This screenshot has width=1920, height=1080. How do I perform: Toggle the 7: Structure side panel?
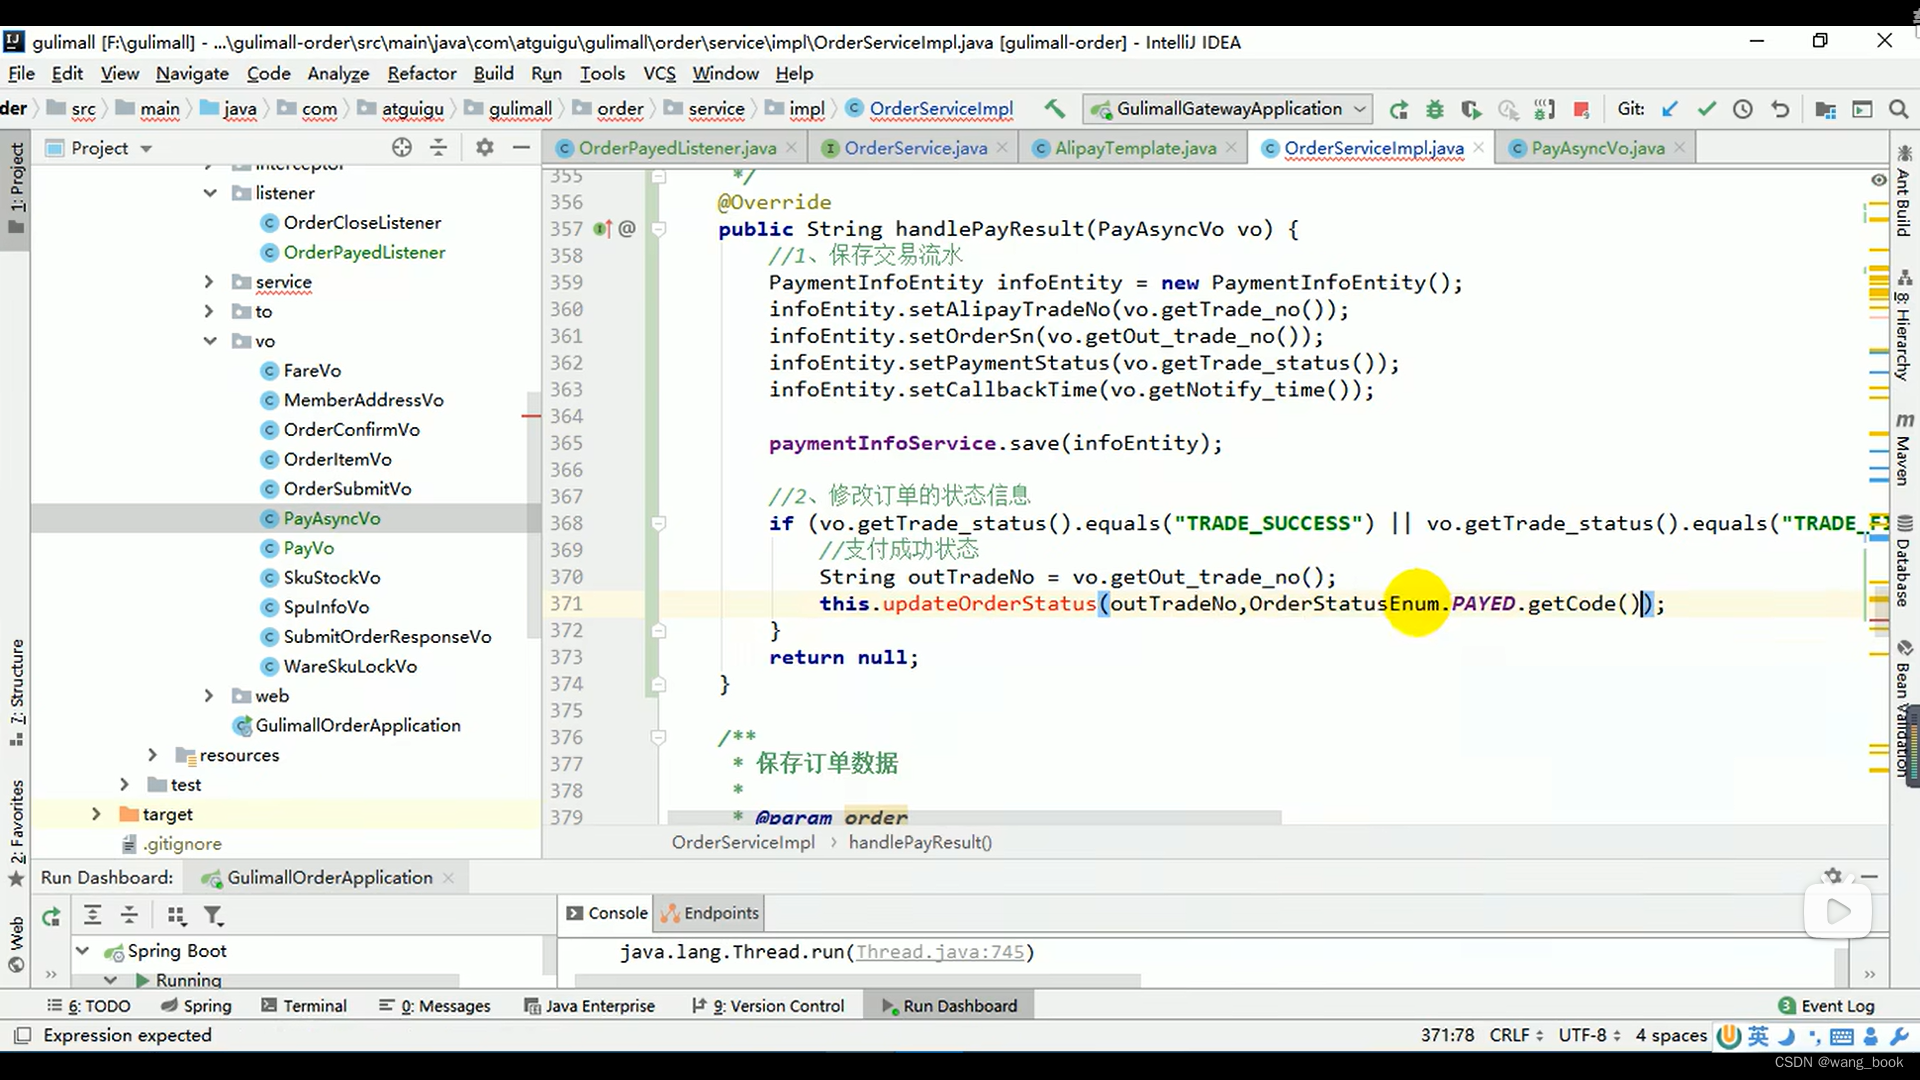(16, 692)
